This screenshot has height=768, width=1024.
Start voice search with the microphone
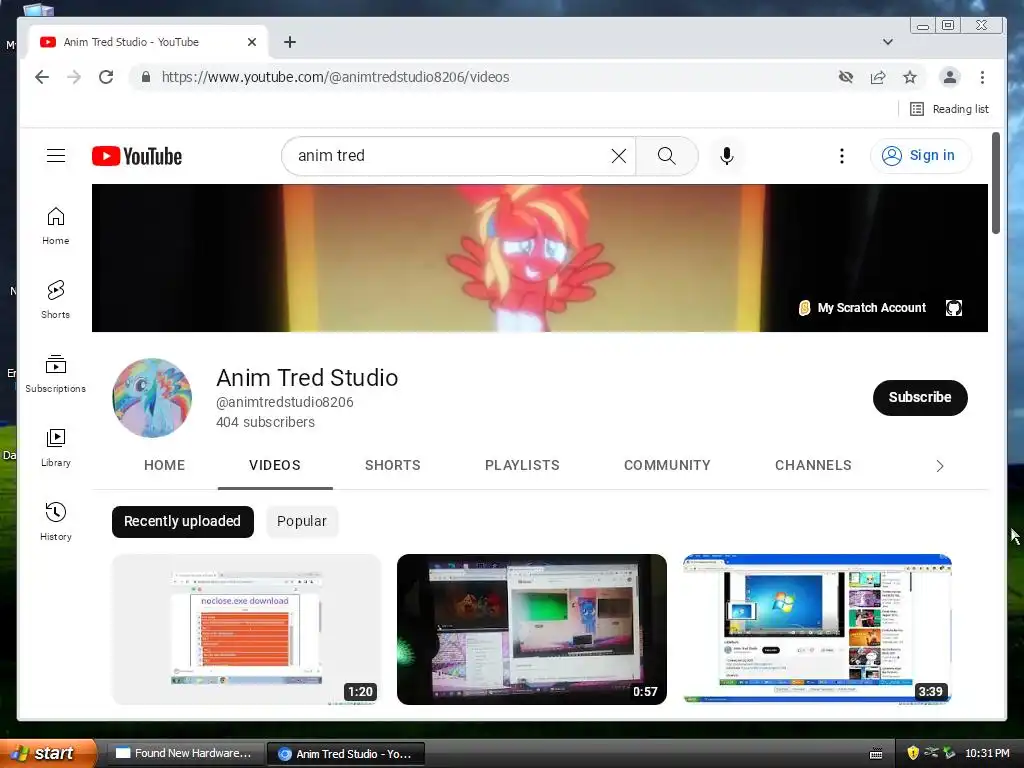tap(727, 155)
